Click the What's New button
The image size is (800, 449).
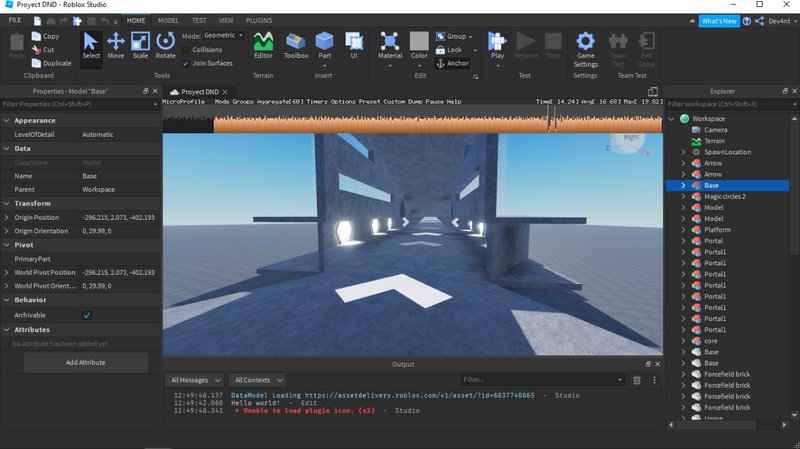tap(719, 20)
